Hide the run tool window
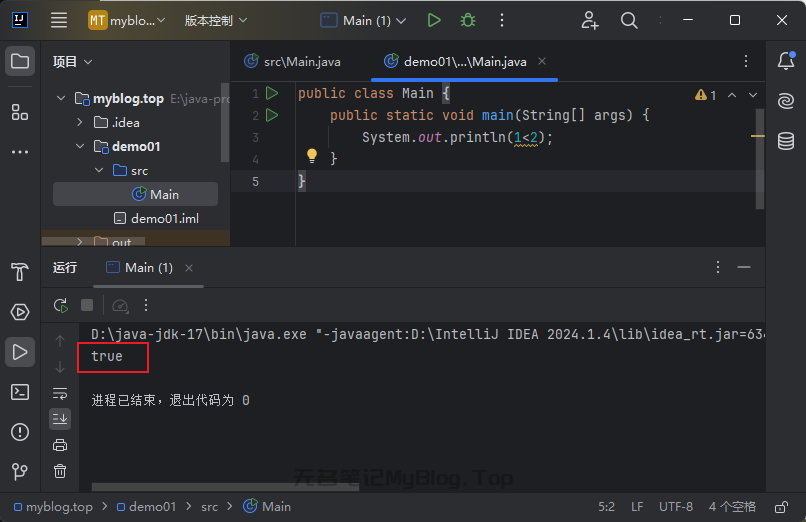 pyautogui.click(x=744, y=267)
